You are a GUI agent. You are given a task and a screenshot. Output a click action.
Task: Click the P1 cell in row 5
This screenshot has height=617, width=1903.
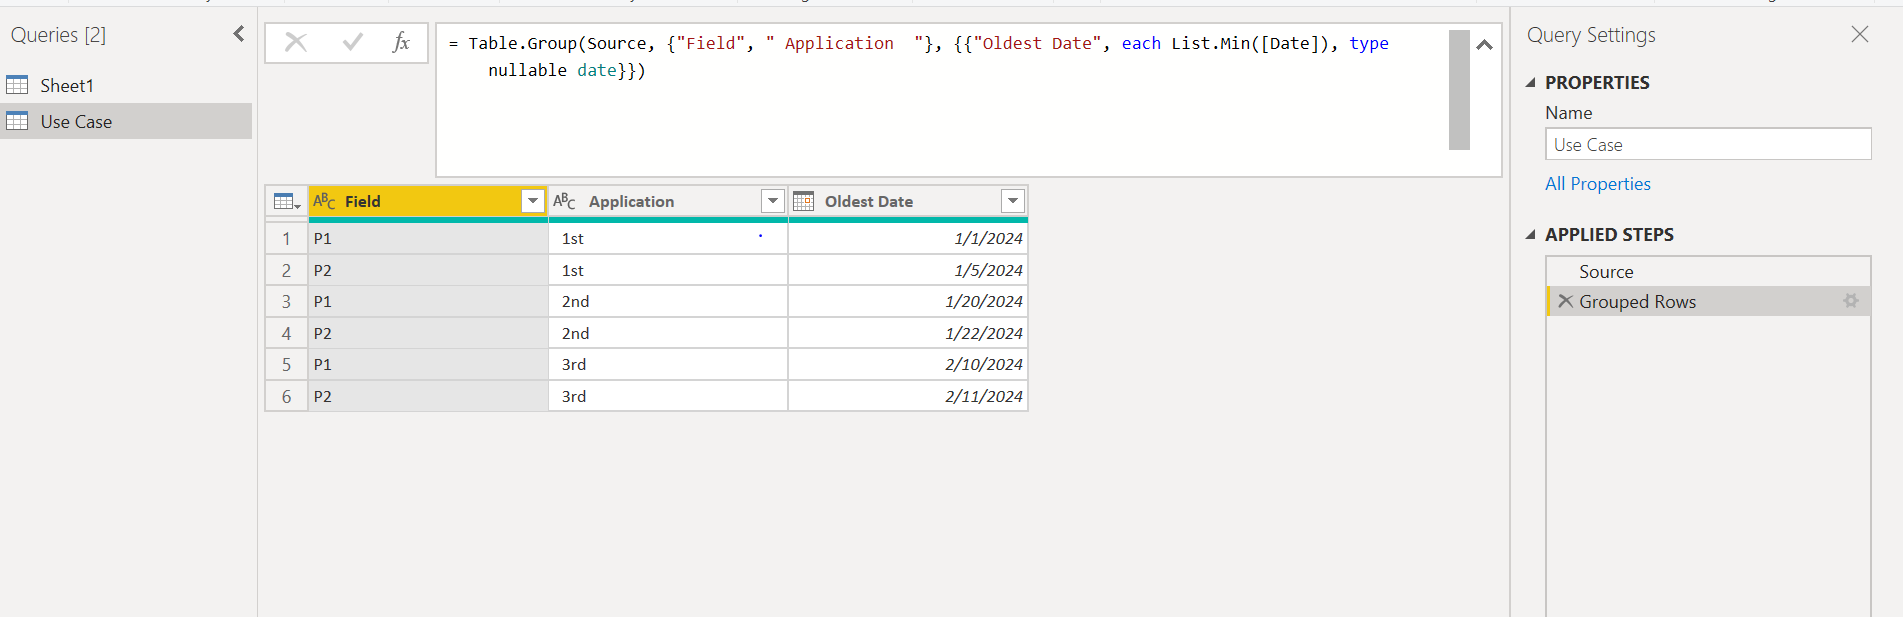pyautogui.click(x=428, y=364)
